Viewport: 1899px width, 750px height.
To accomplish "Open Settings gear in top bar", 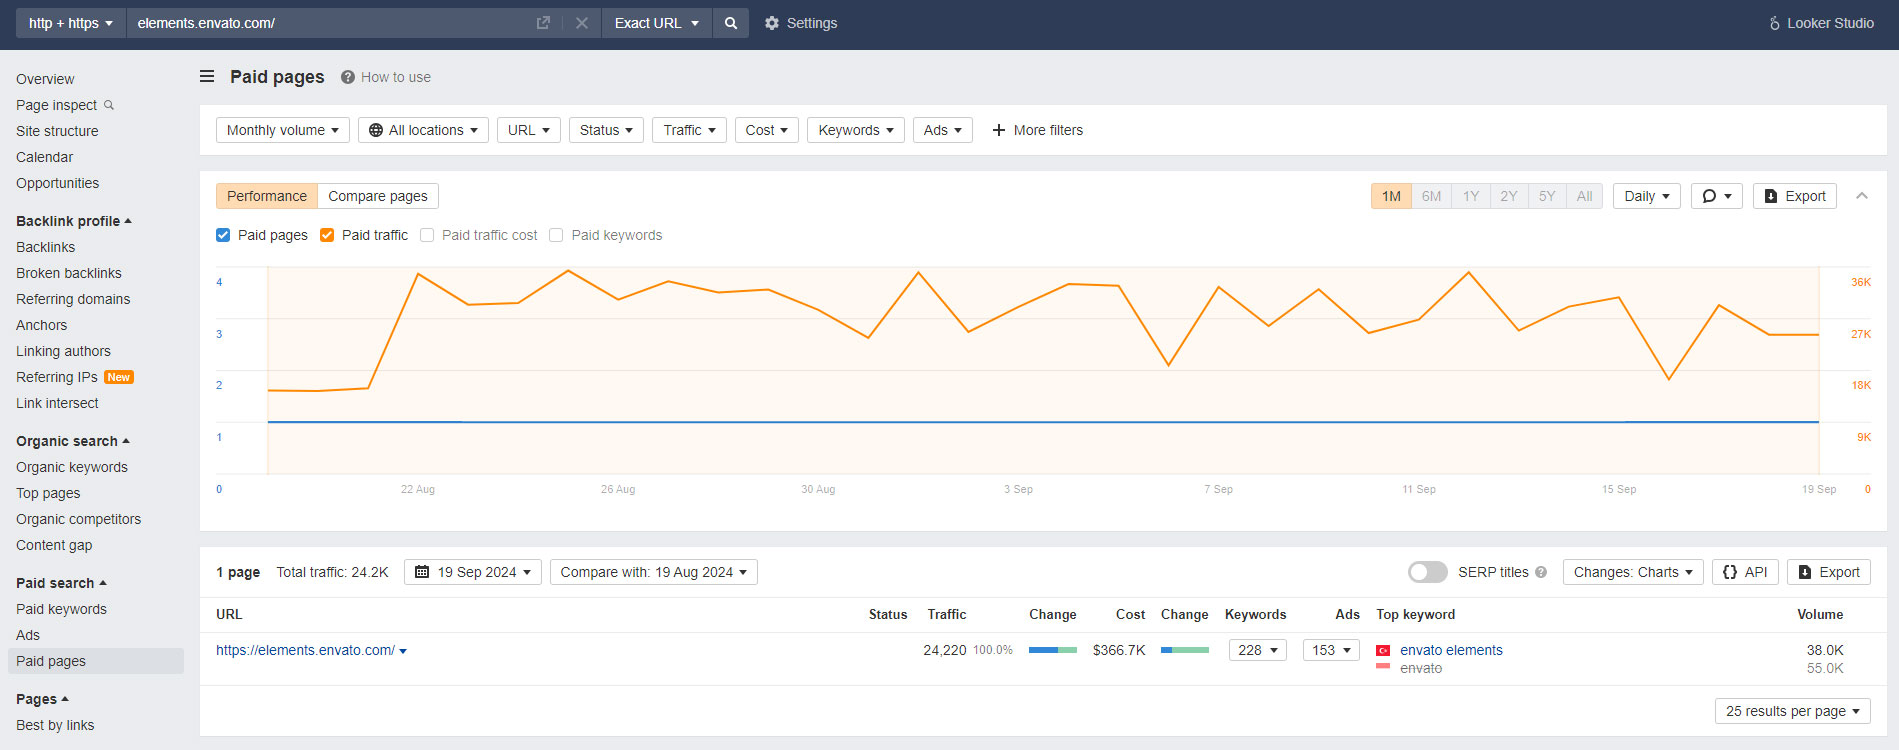I will click(801, 23).
